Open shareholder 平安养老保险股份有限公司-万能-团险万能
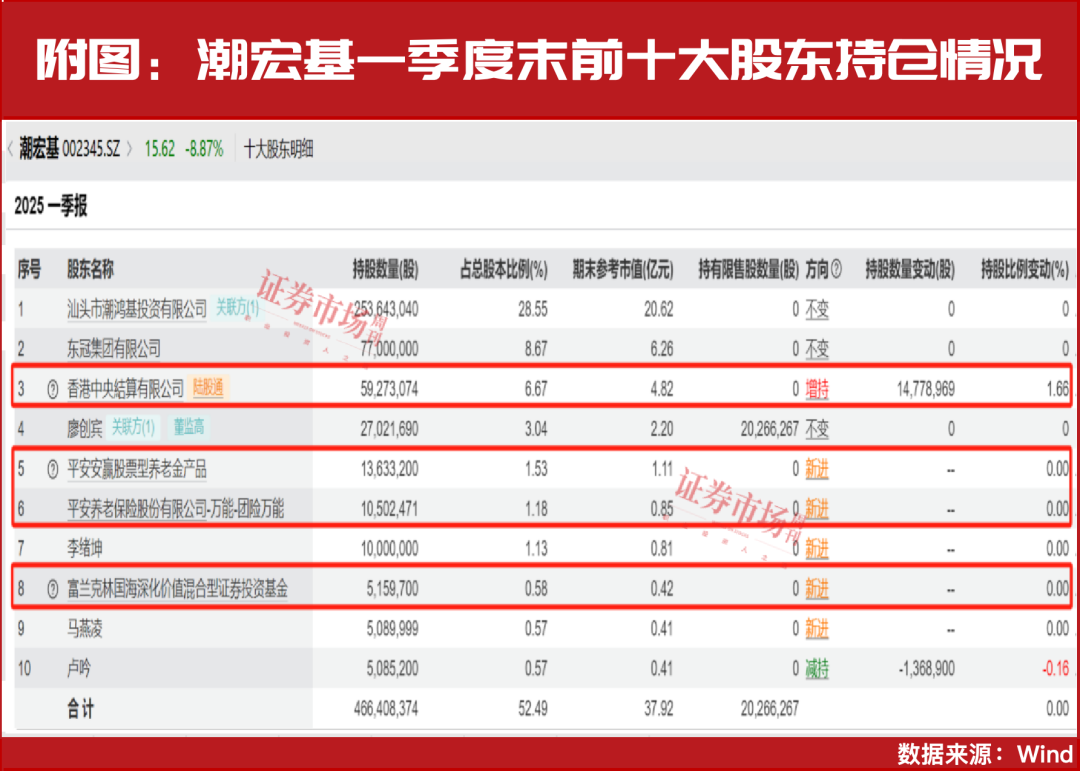Image resolution: width=1080 pixels, height=771 pixels. click(x=176, y=509)
